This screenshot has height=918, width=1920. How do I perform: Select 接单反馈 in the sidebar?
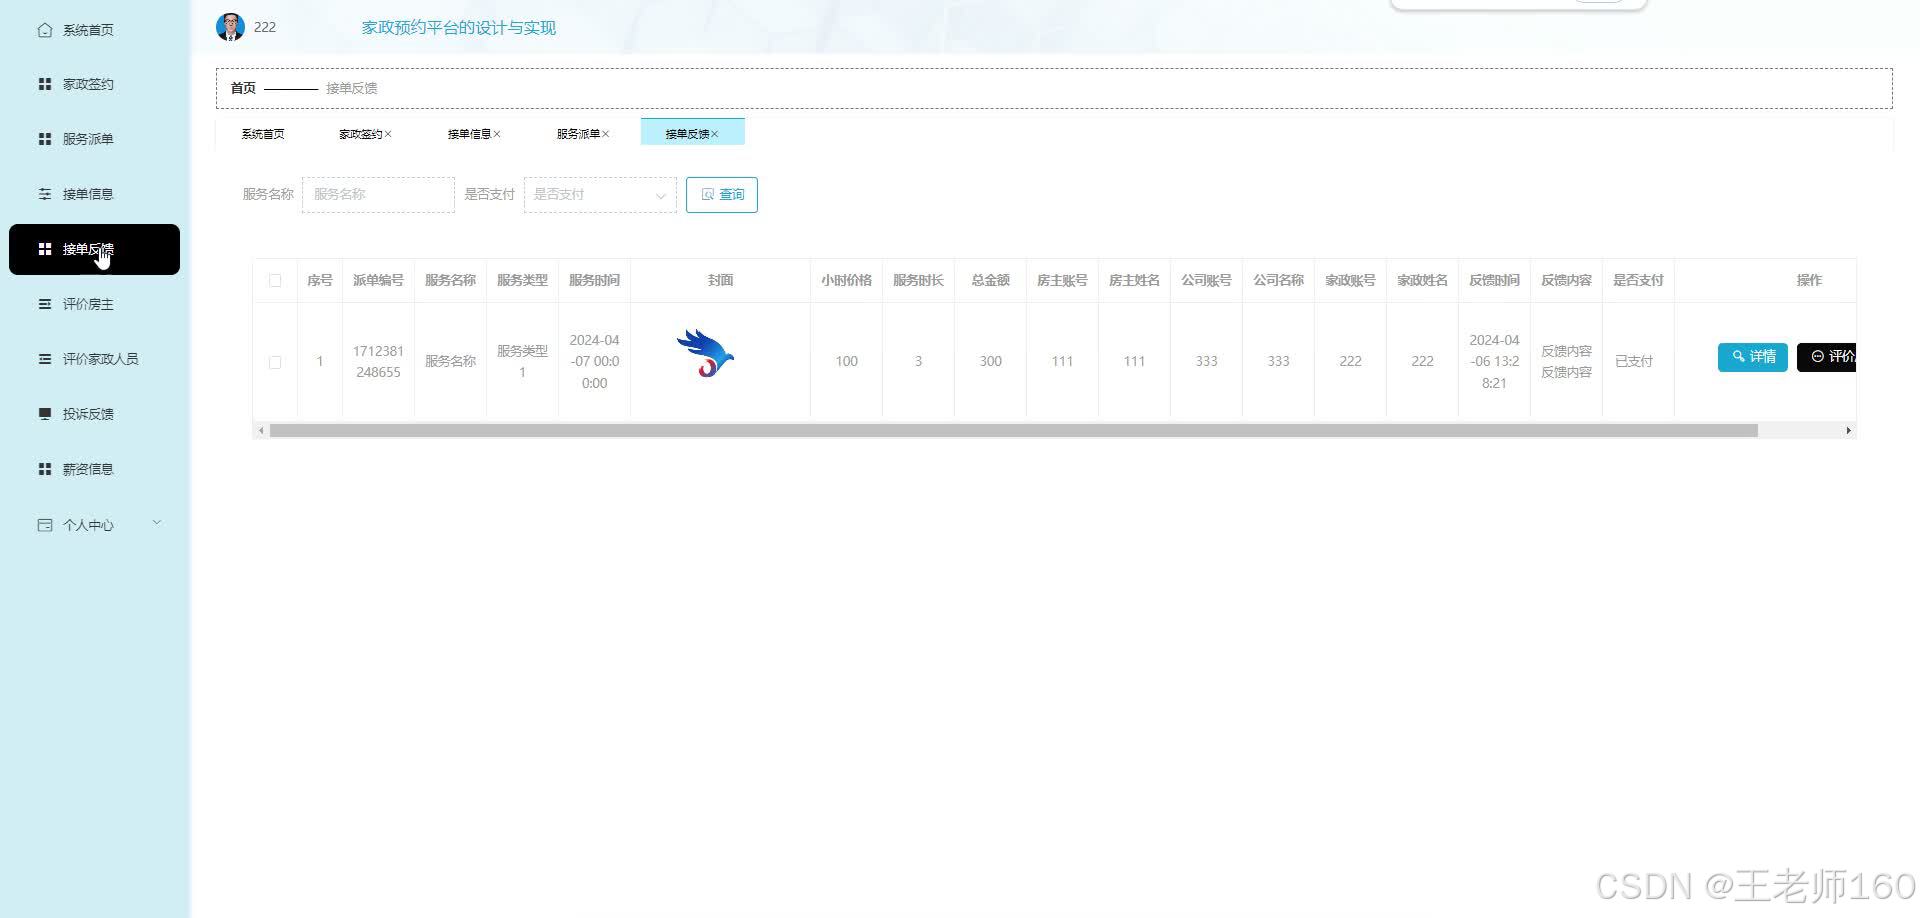[94, 249]
